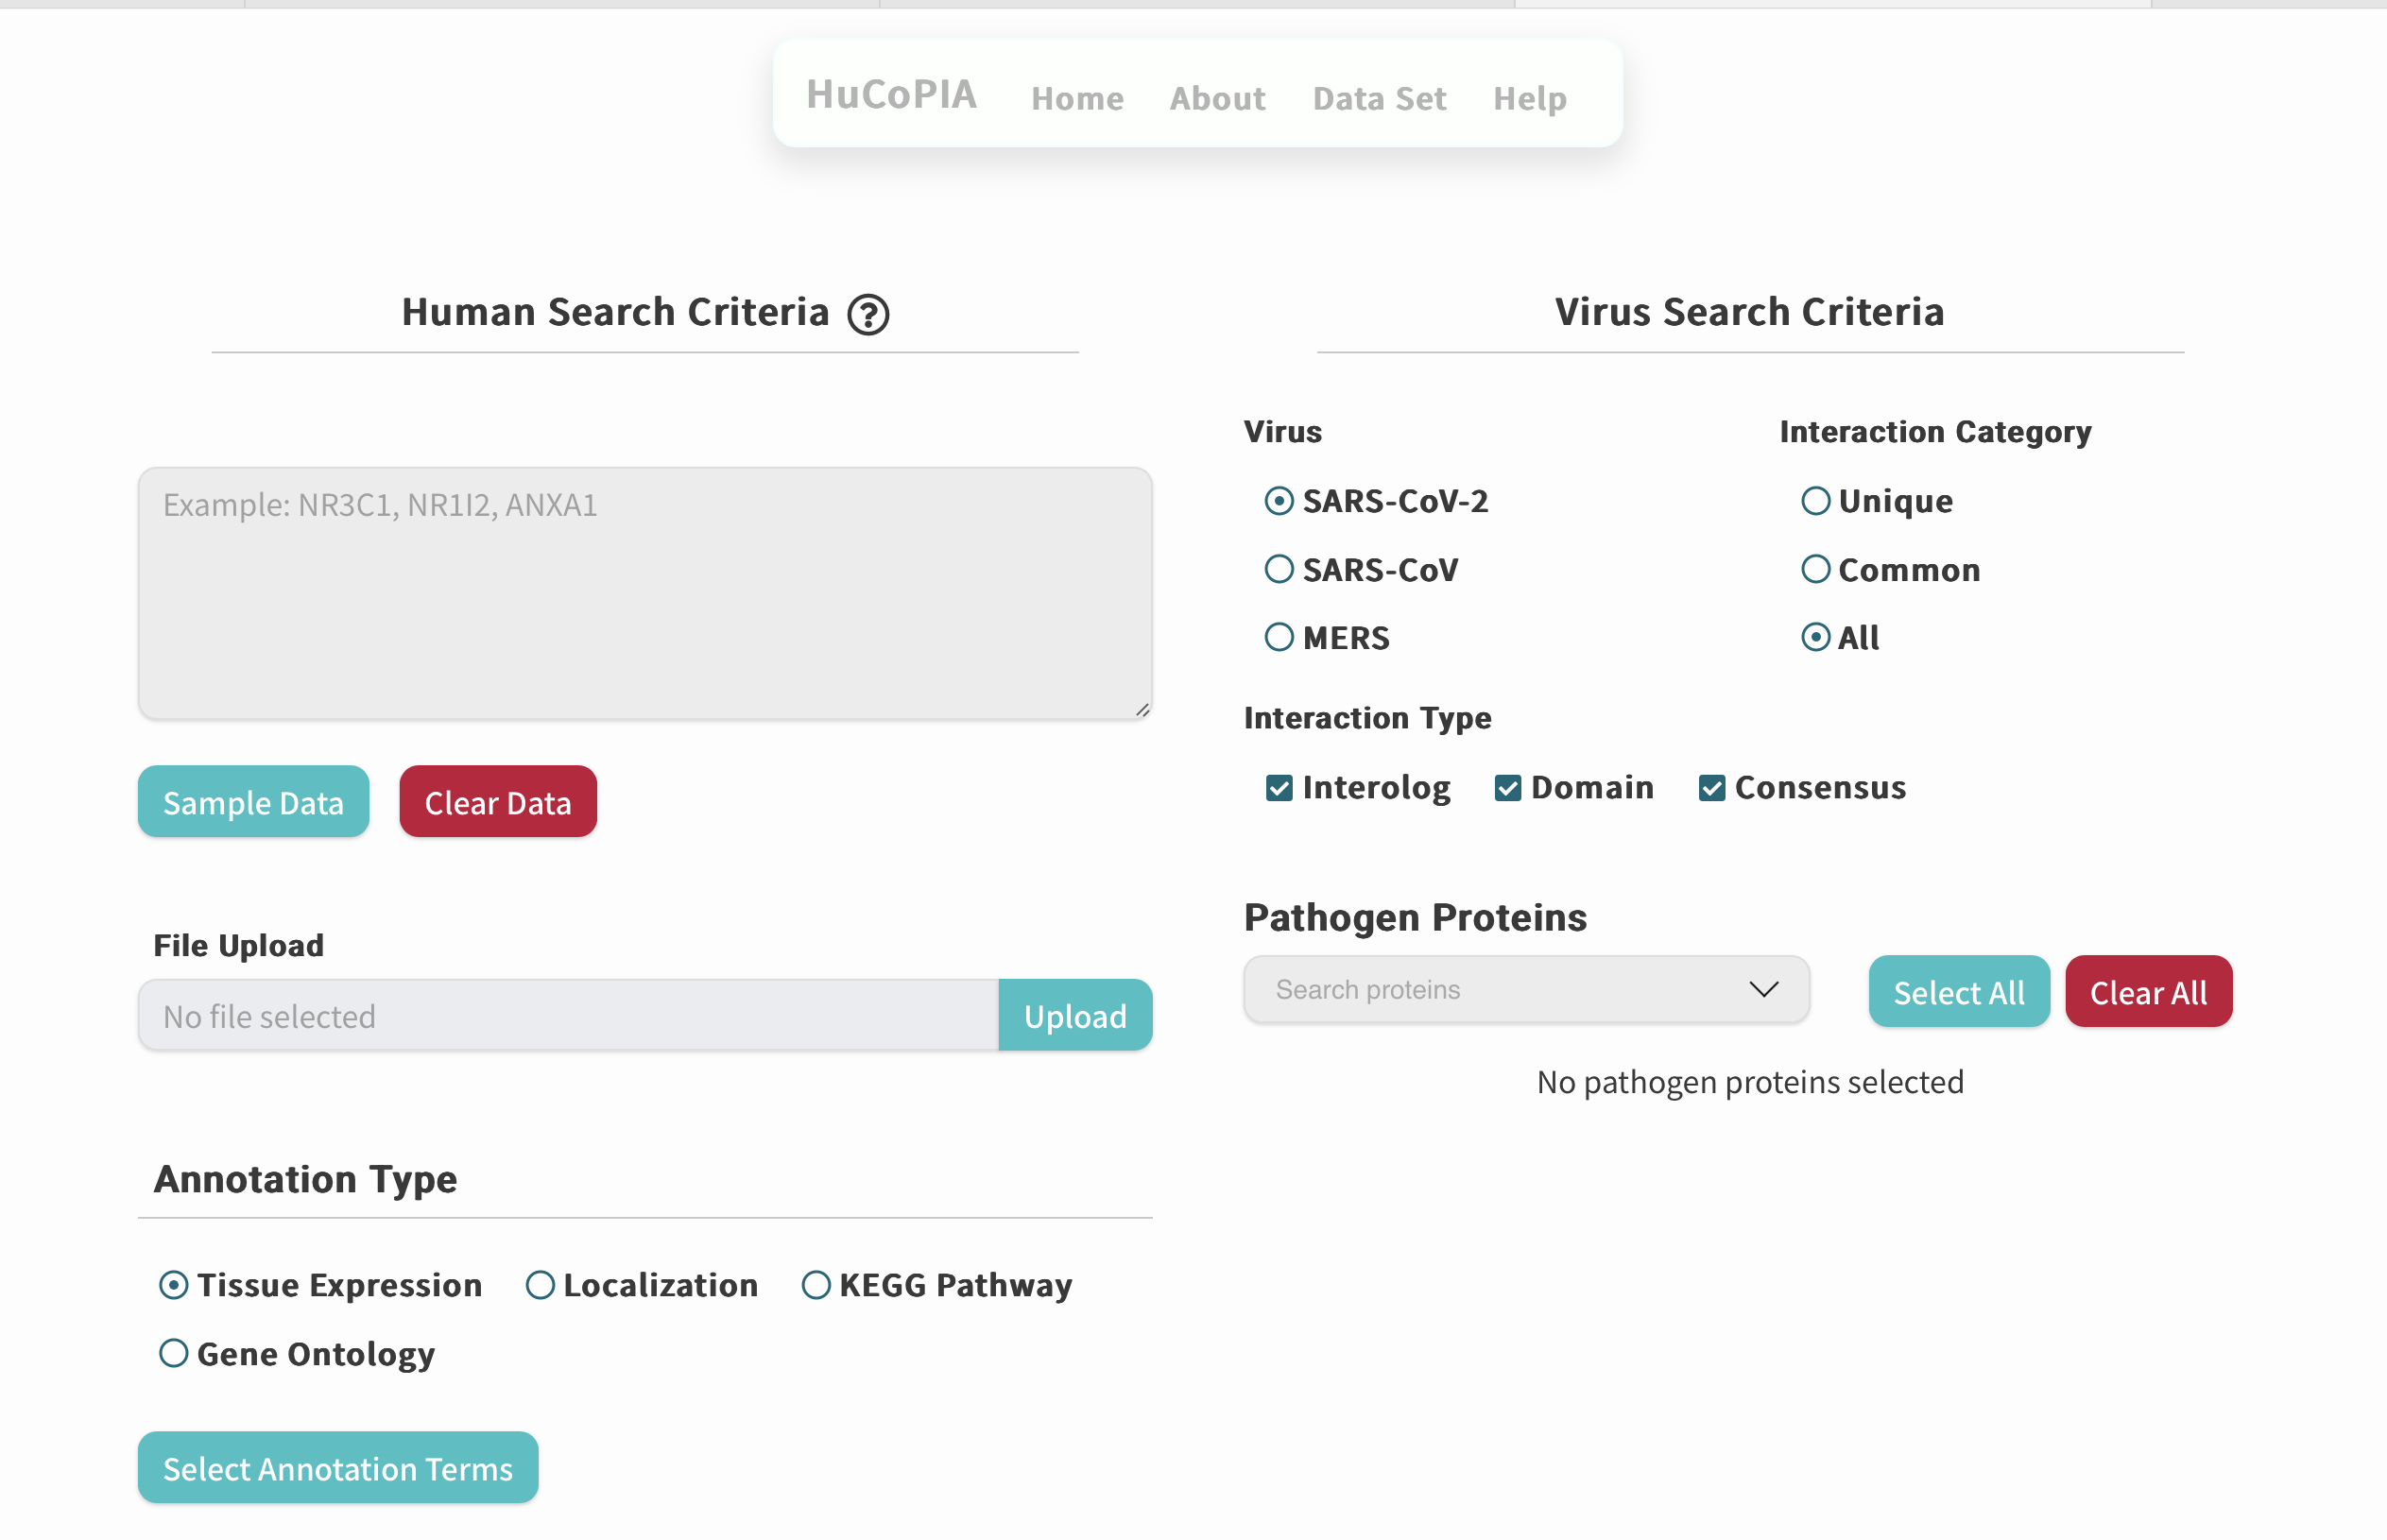Choose KEGG Pathway annotation type
The width and height of the screenshot is (2387, 1540).
(816, 1285)
